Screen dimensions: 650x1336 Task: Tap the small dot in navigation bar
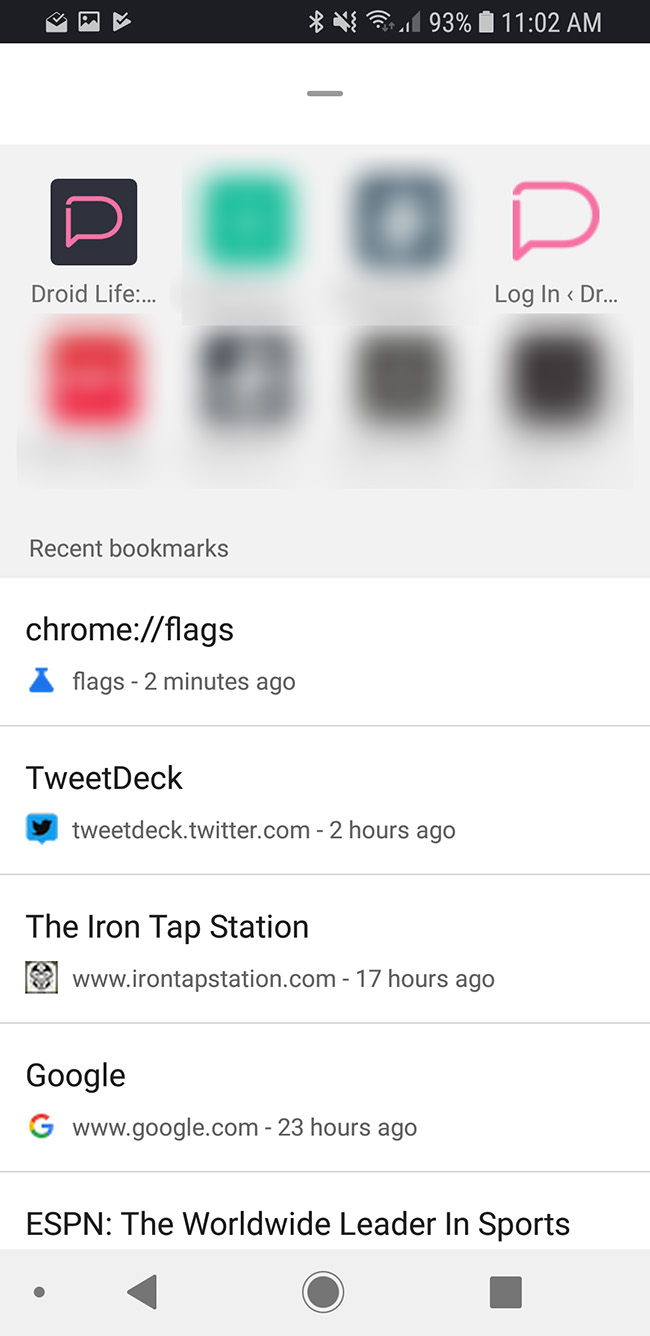pos(39,1292)
